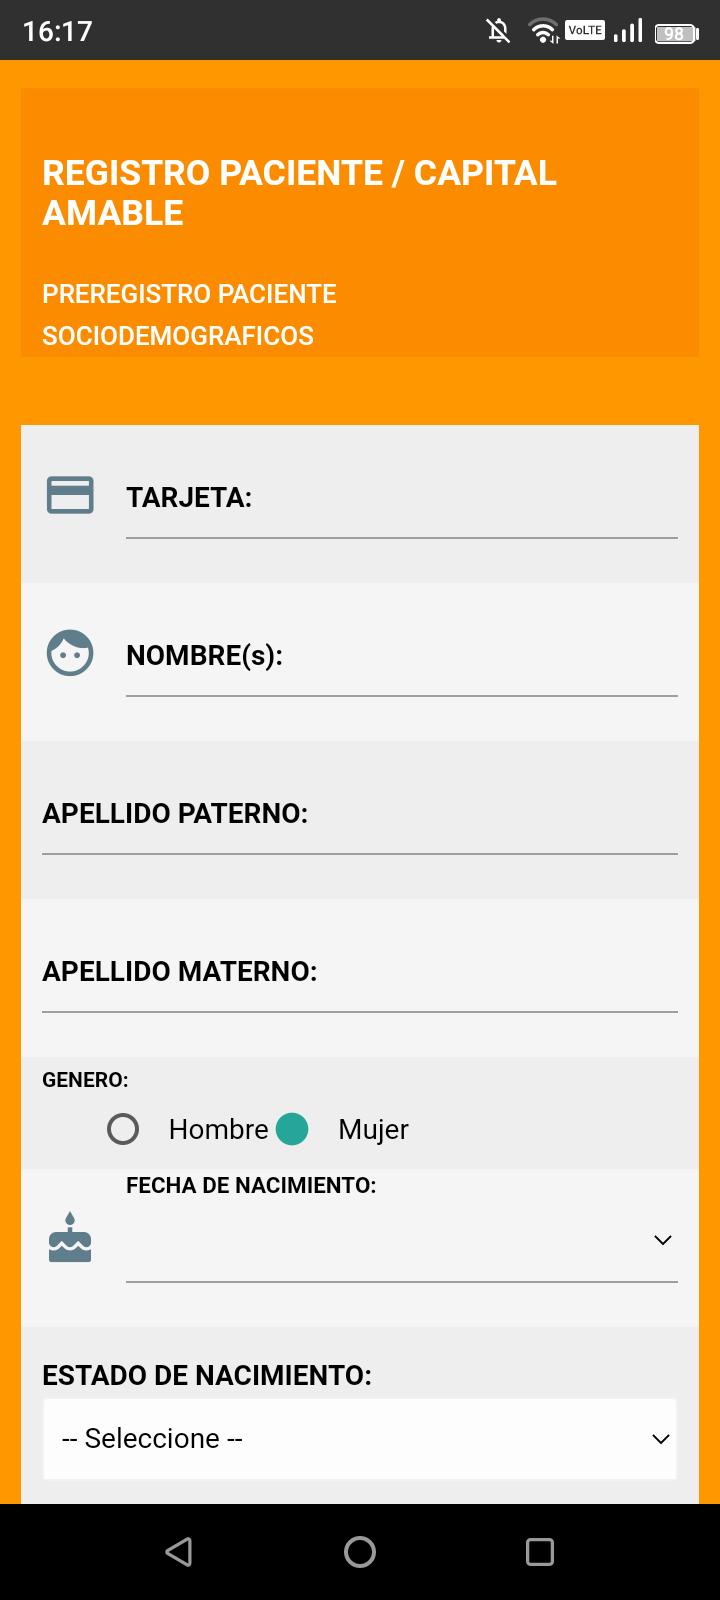Tap the chevron in the Seleccione combo box
The image size is (720, 1600).
pos(660,1439)
